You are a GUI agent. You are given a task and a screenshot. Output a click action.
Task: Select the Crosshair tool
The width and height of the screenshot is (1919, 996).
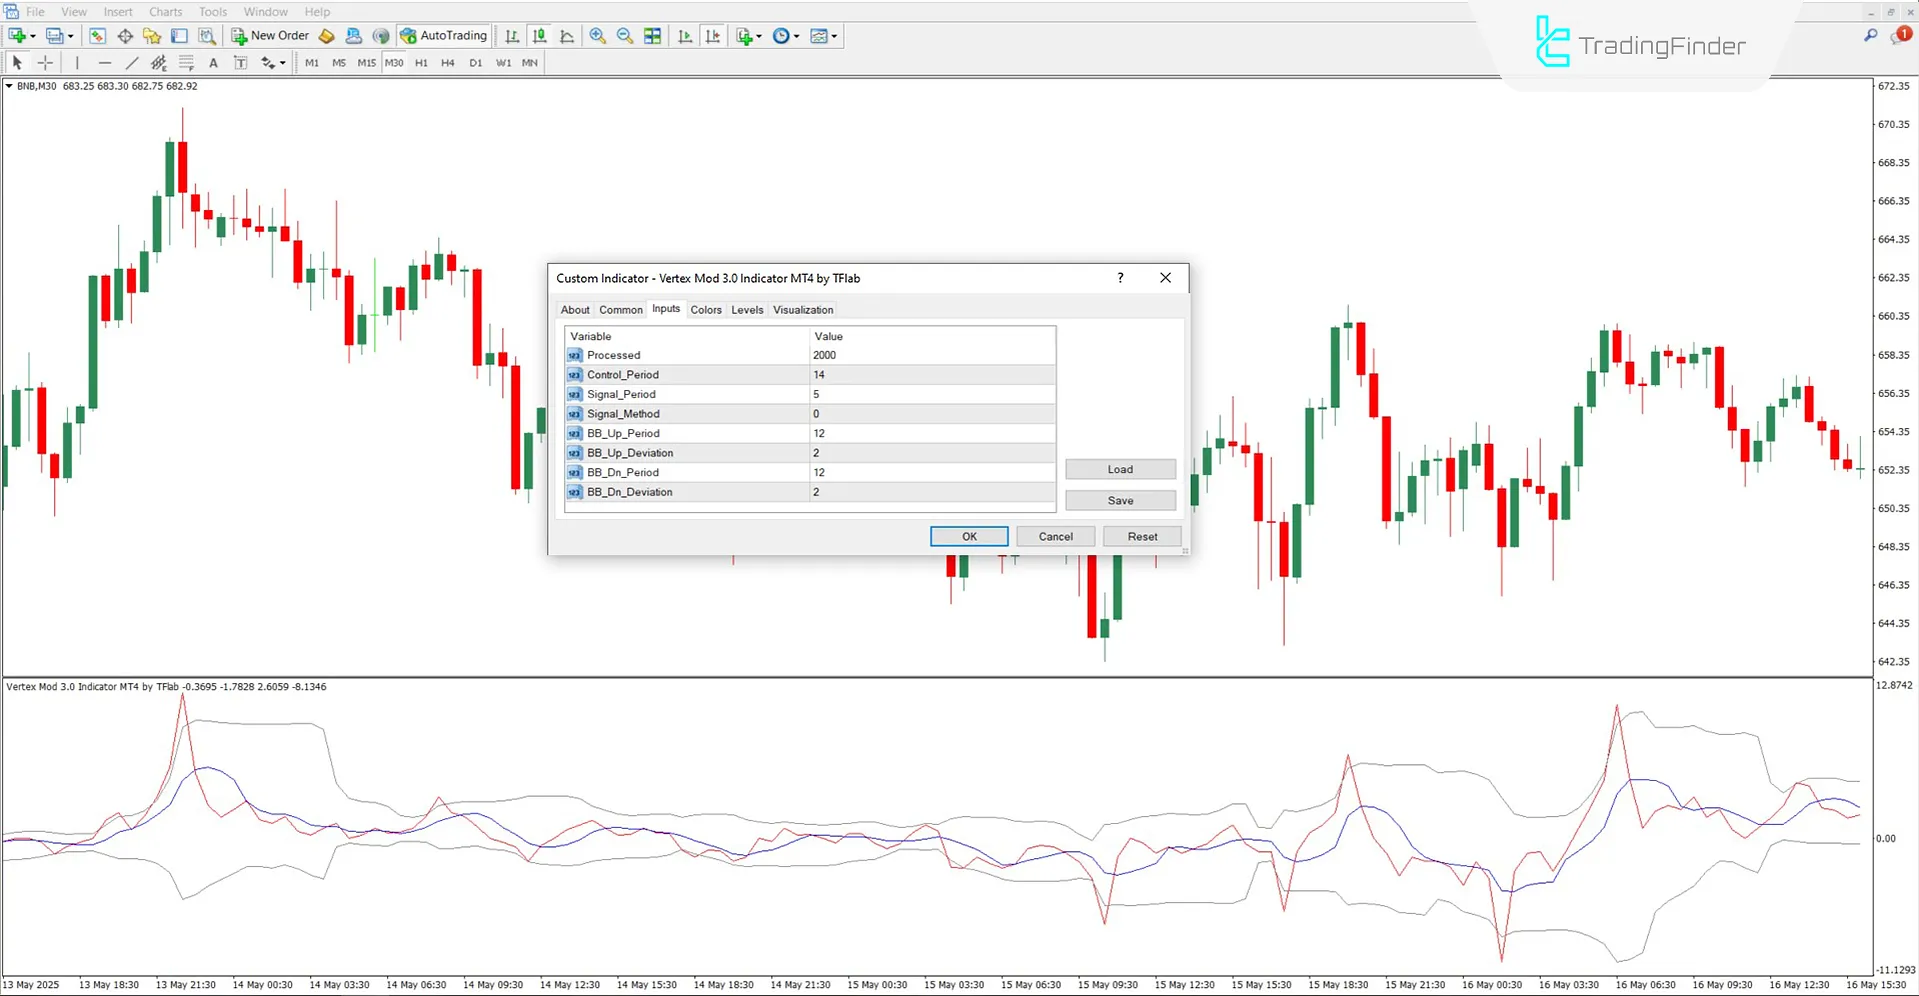click(x=45, y=62)
